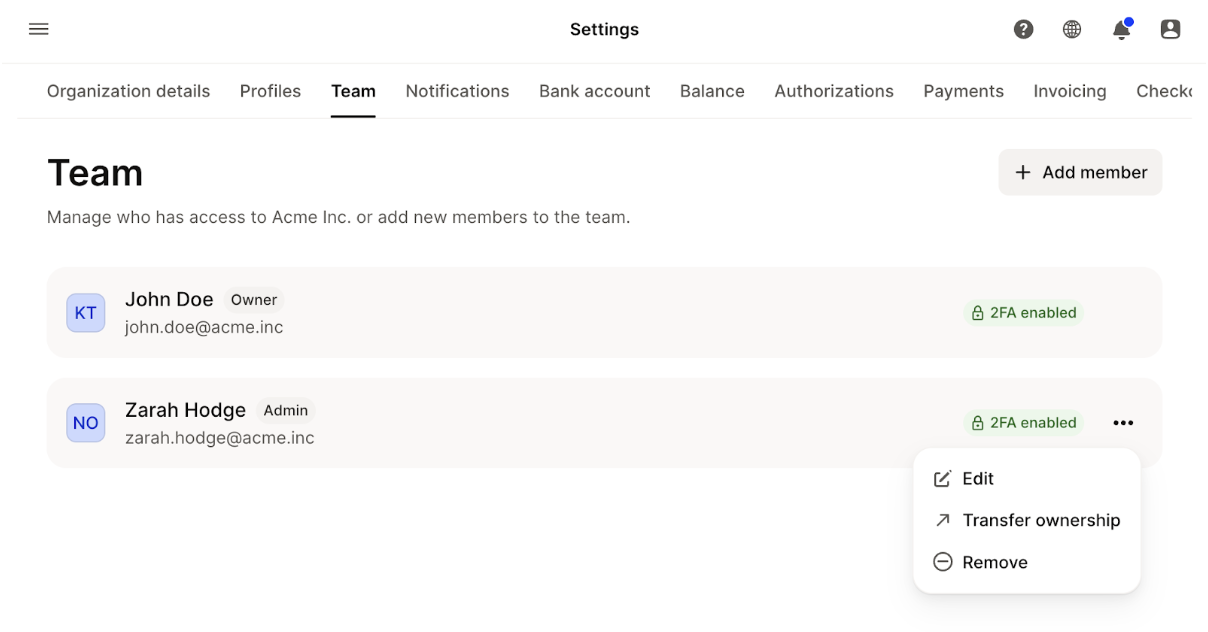
Task: Open the Bank account tab
Action: tap(594, 91)
